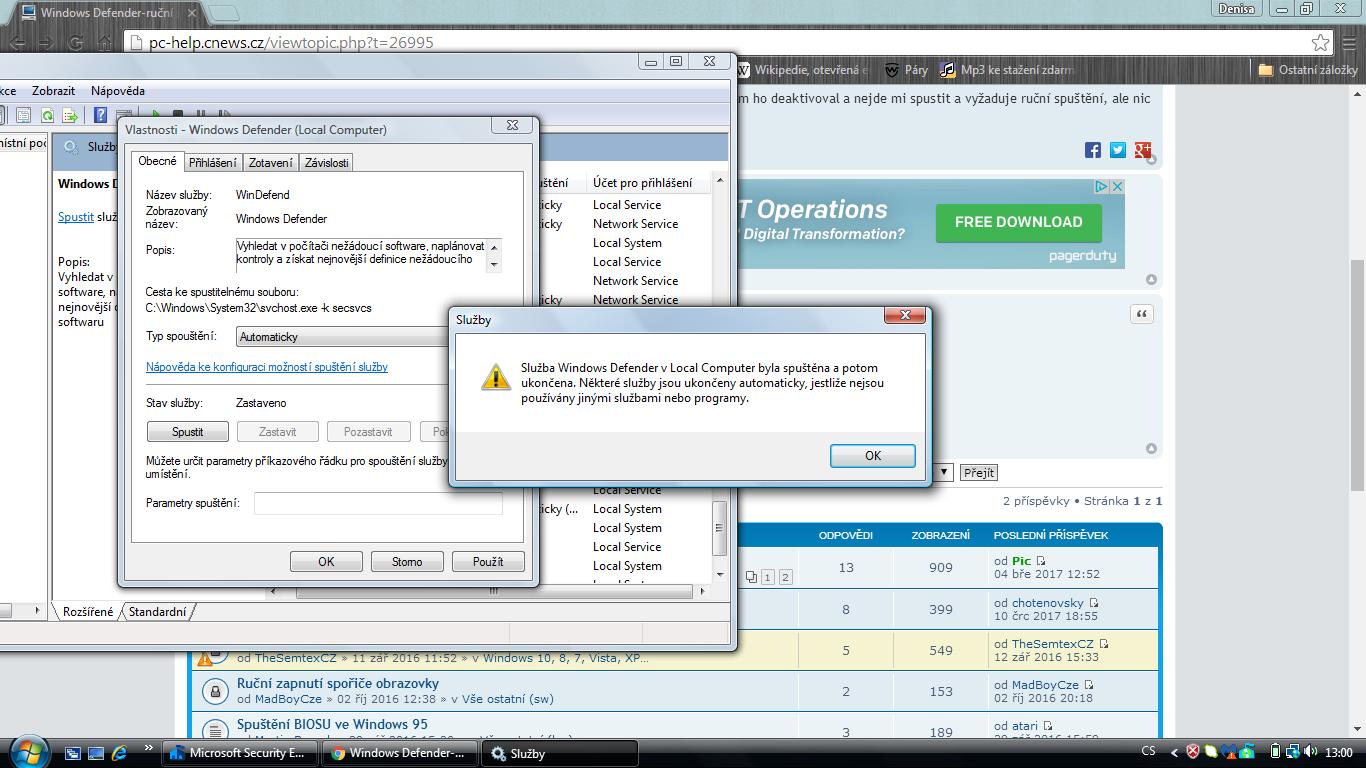
Task: Open the Páry bookmark
Action: pyautogui.click(x=906, y=70)
